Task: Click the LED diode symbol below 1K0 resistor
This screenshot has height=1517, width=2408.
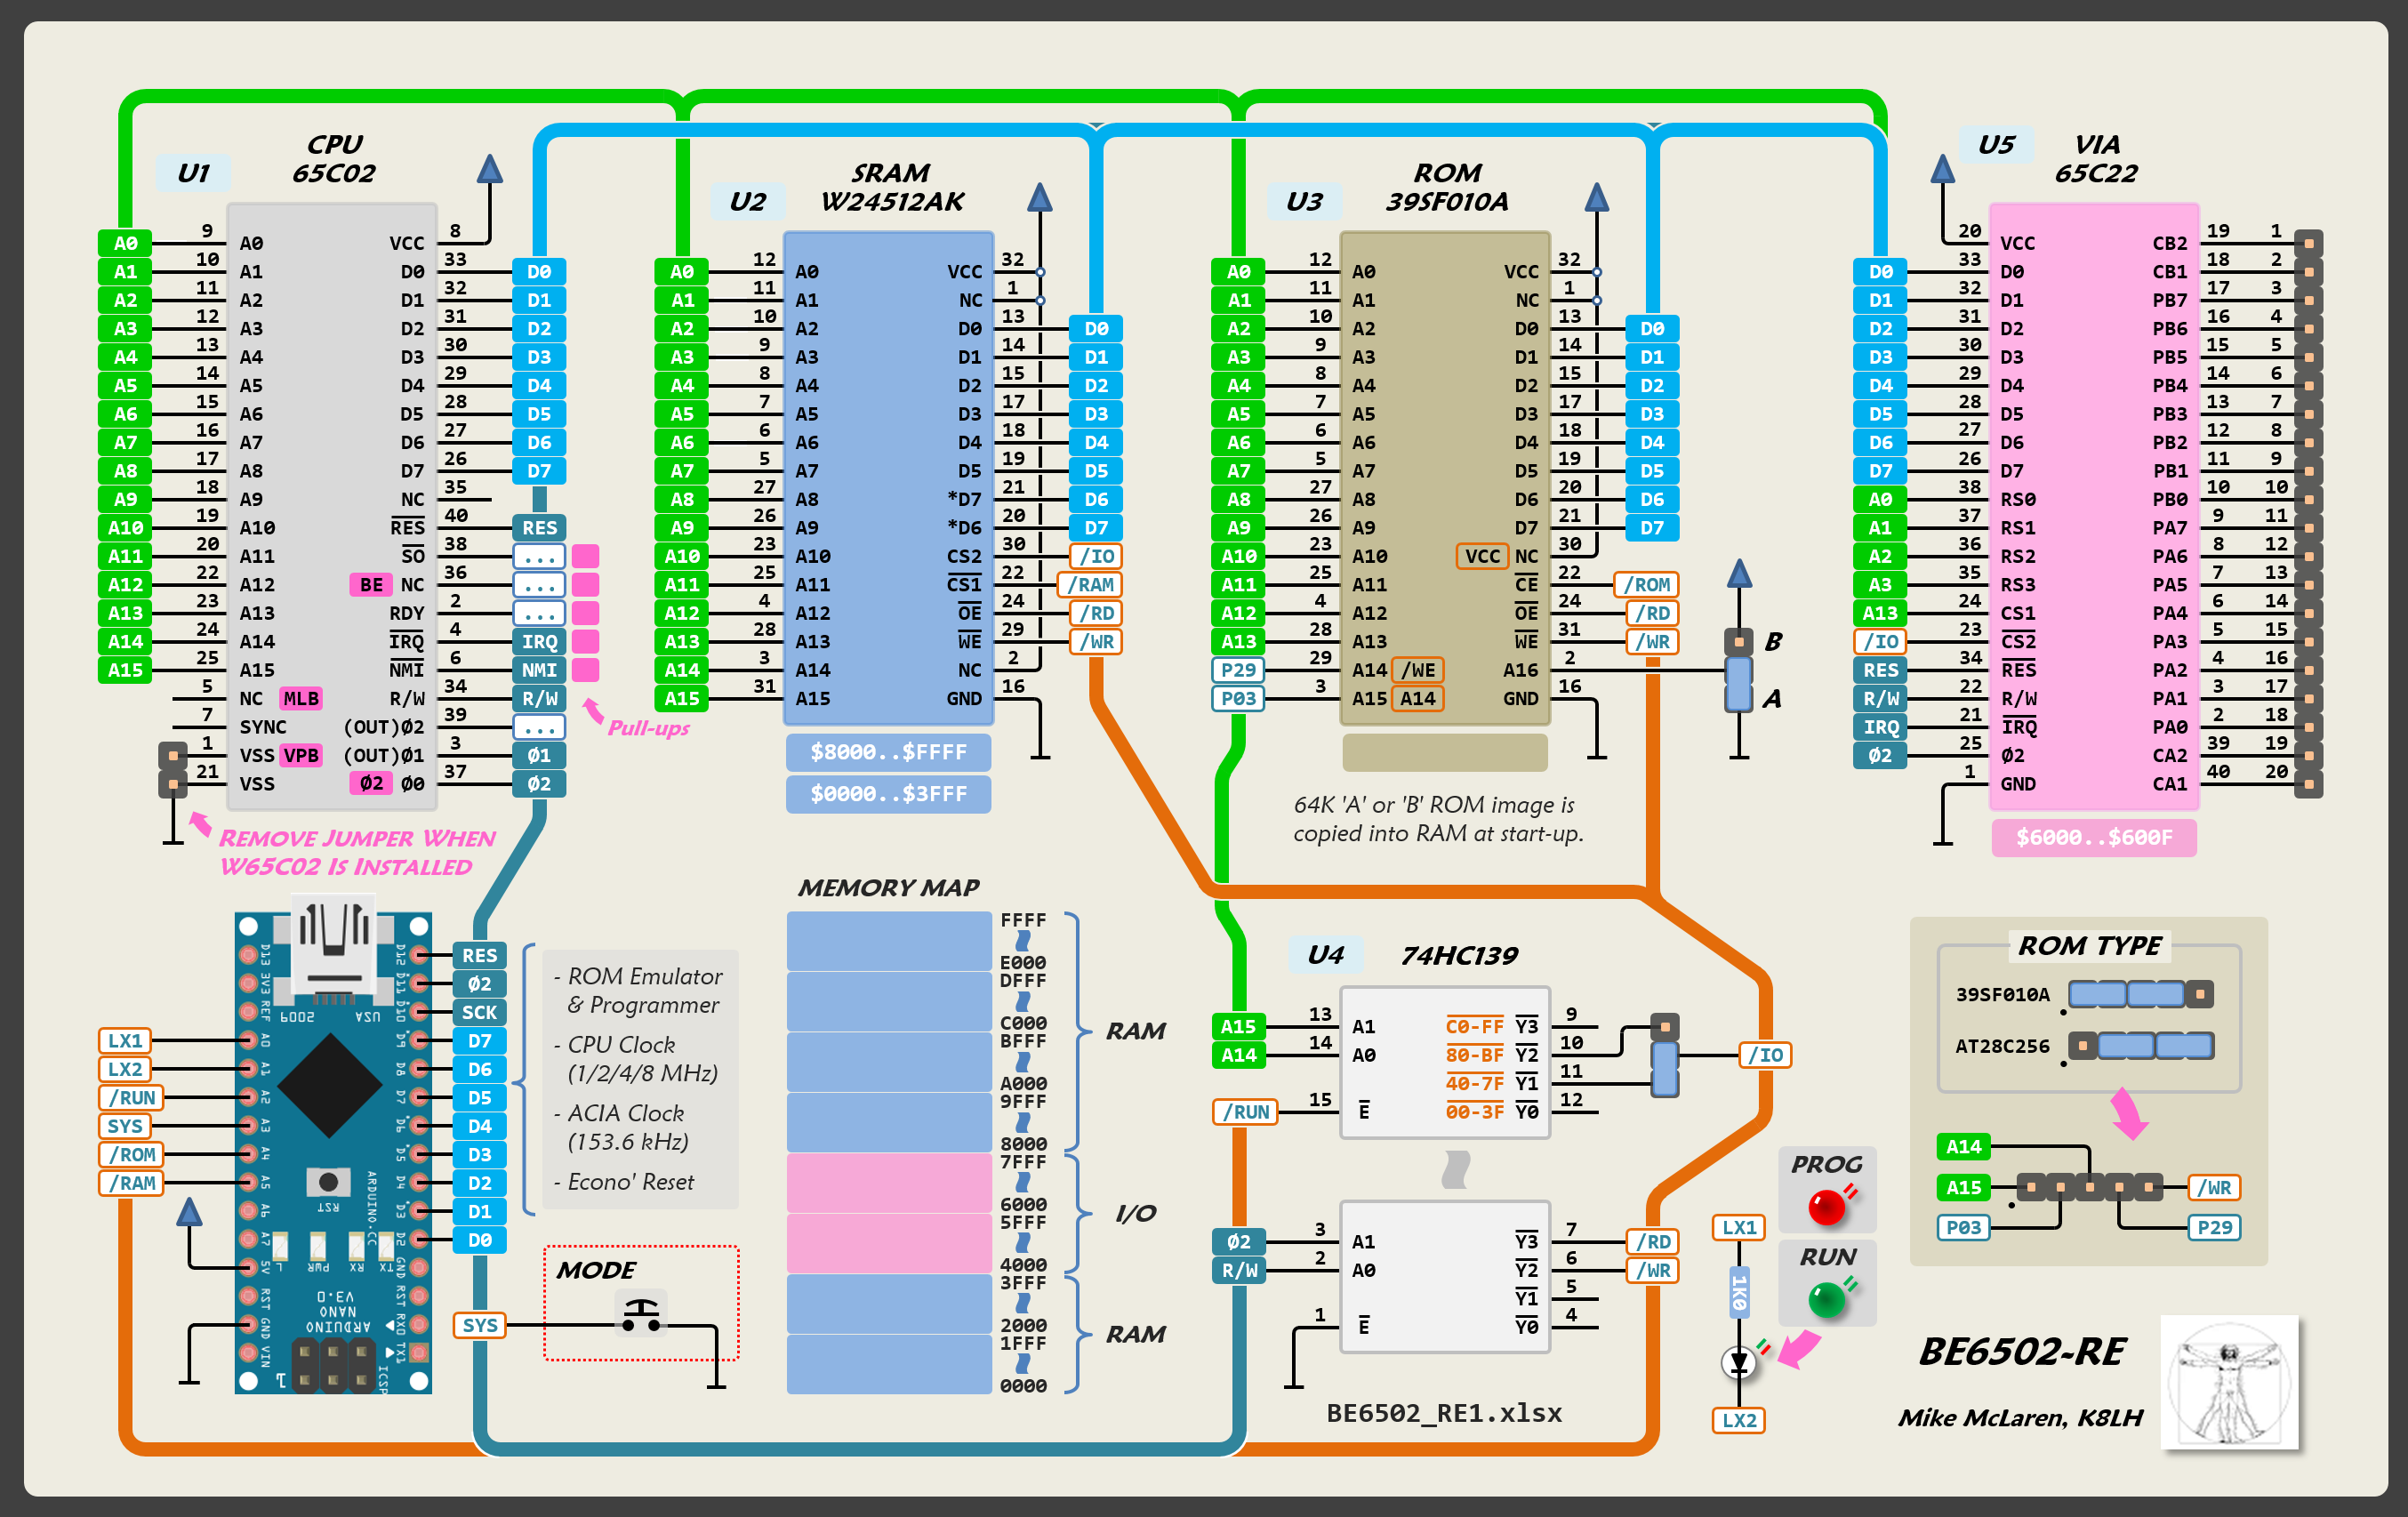Action: (x=1739, y=1361)
